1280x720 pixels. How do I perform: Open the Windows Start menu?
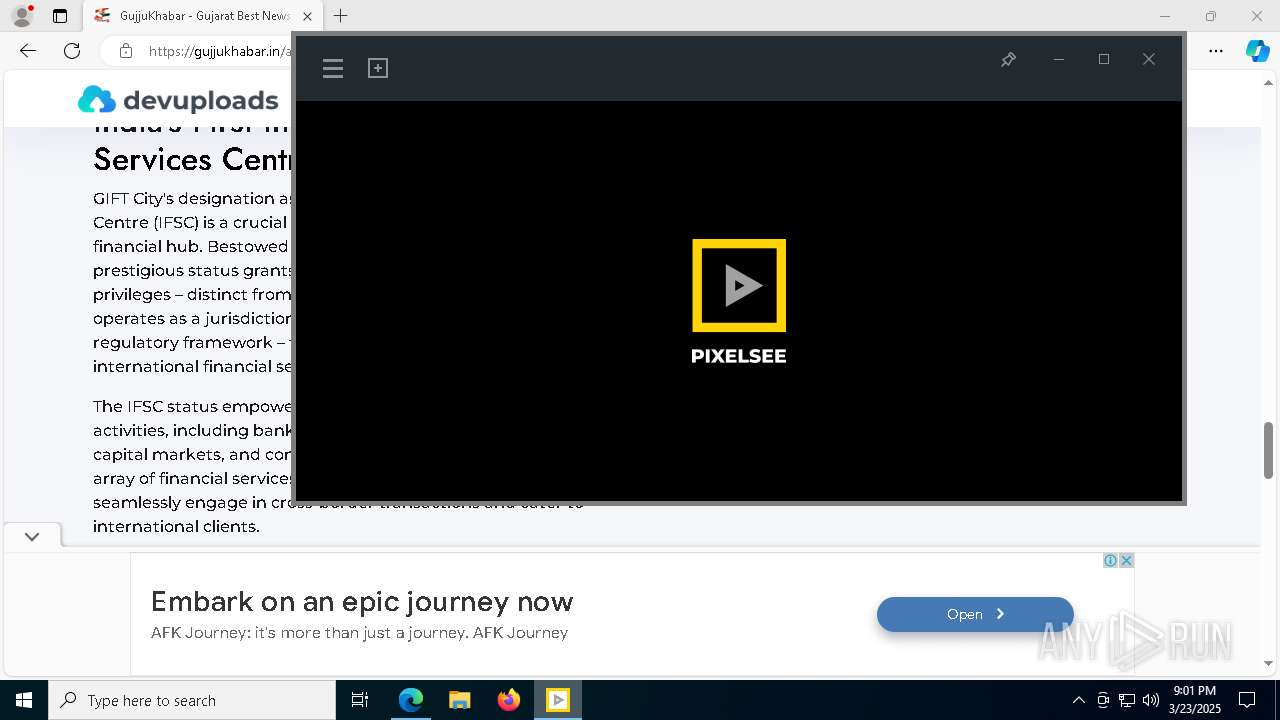pos(24,700)
